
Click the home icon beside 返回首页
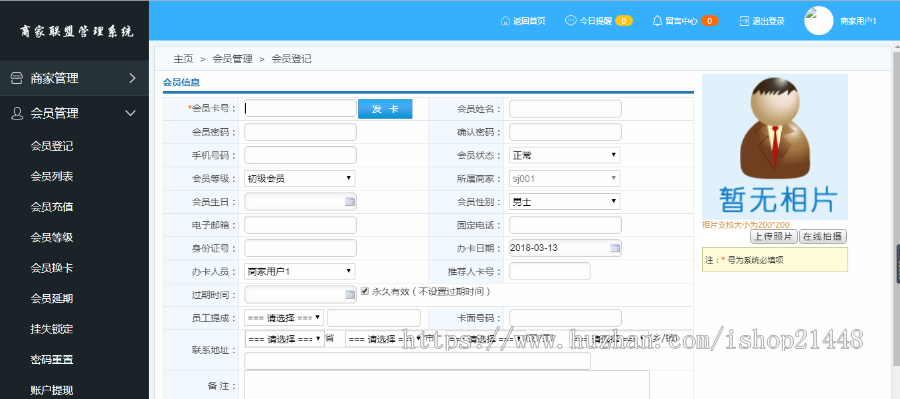505,21
